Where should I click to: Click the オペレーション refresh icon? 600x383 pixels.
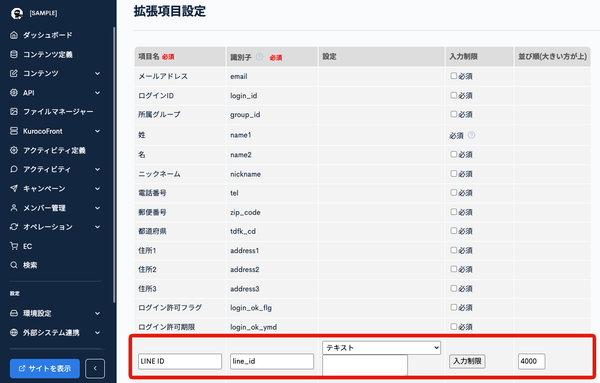[14, 227]
